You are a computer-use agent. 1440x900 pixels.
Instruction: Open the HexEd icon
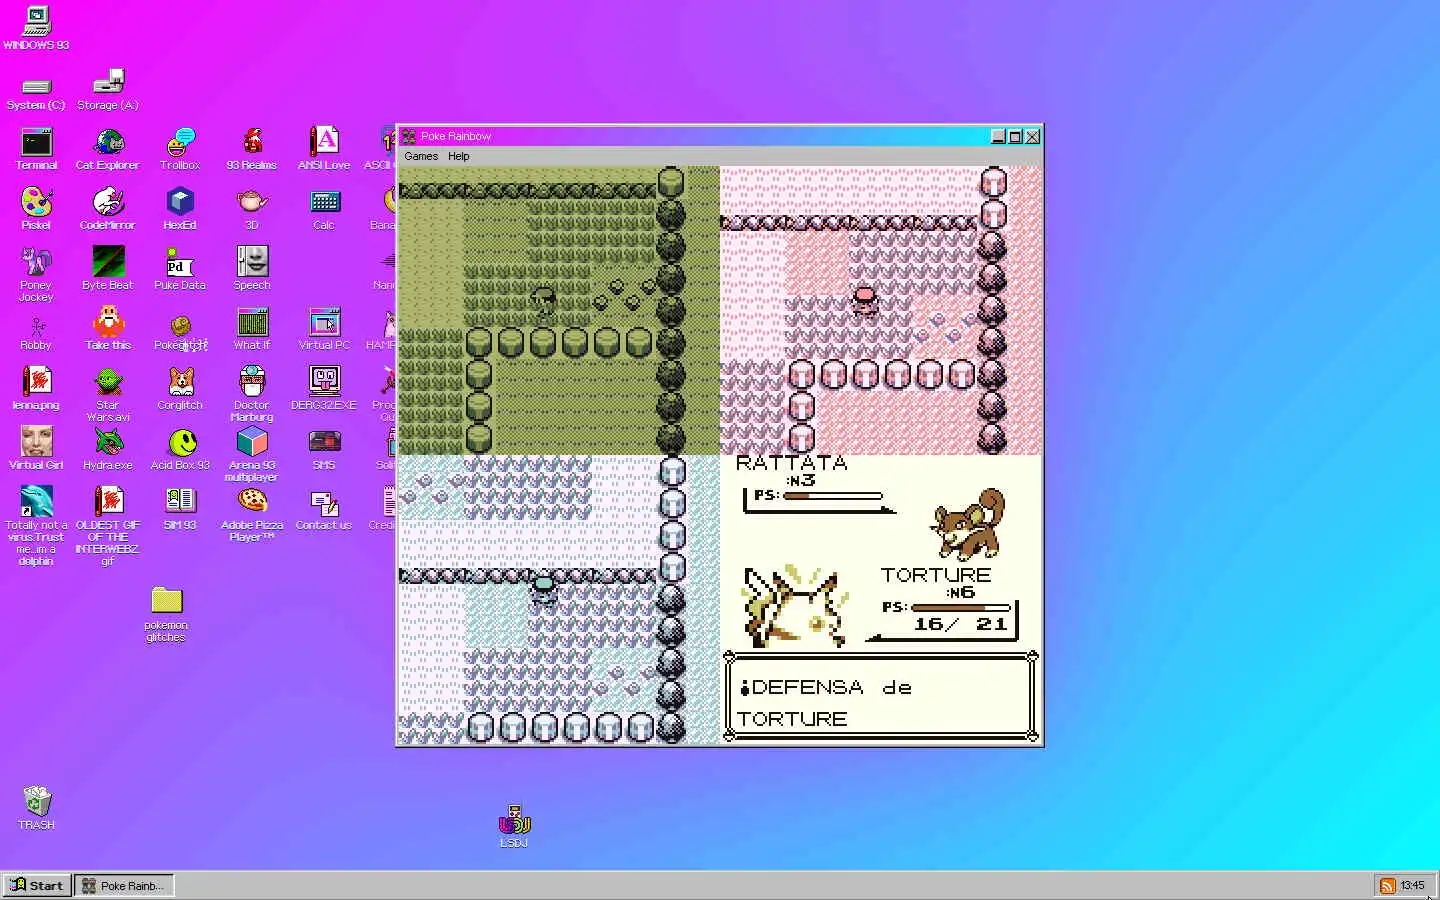[x=180, y=209]
